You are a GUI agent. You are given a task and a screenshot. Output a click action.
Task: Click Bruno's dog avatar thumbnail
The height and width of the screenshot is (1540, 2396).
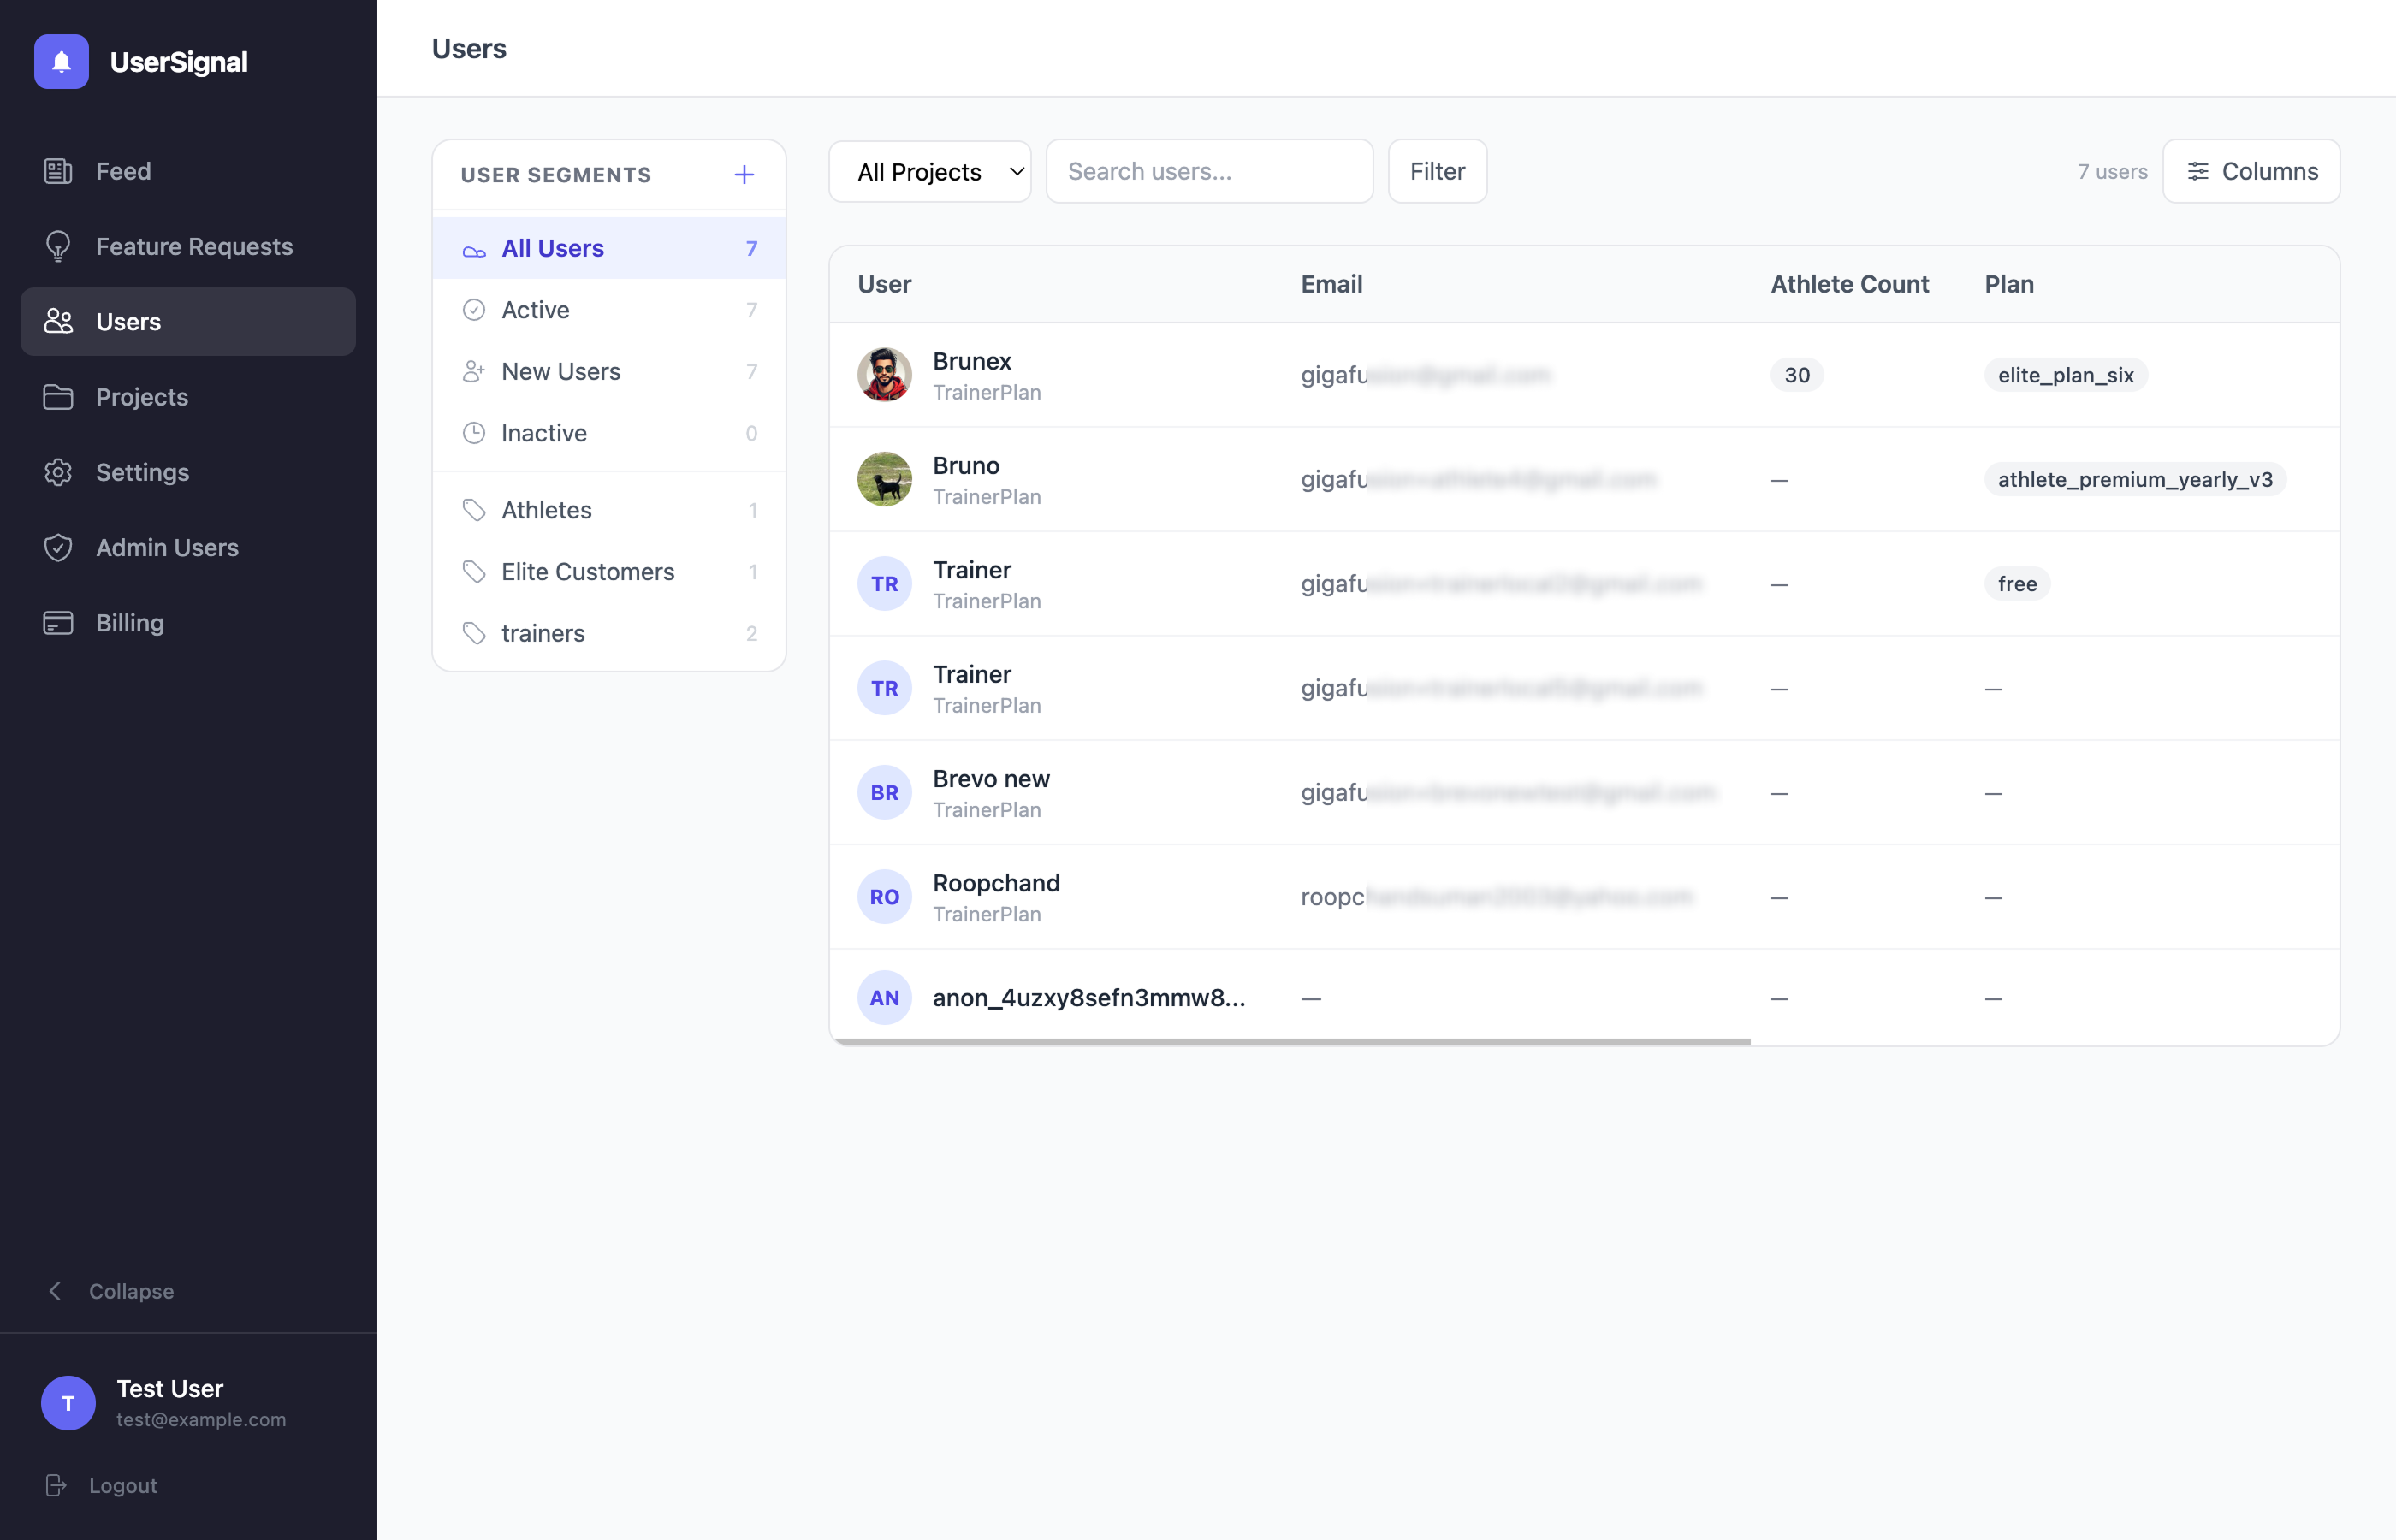(x=884, y=479)
